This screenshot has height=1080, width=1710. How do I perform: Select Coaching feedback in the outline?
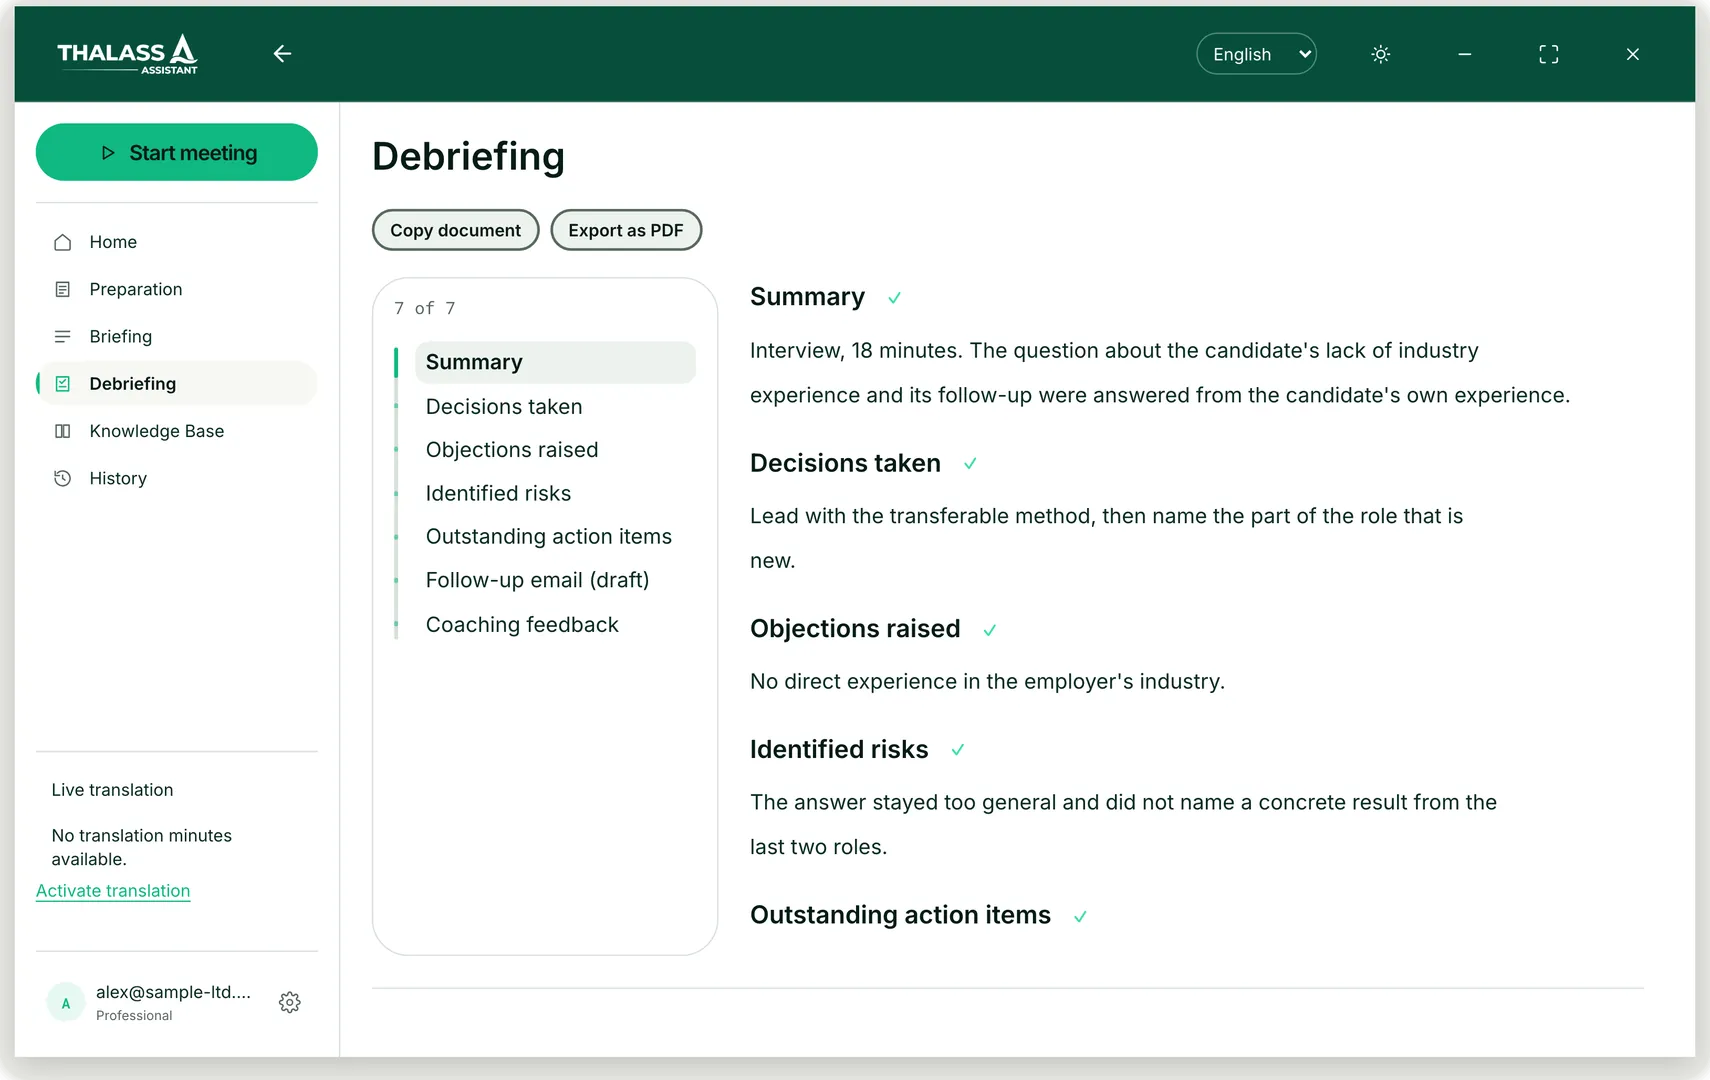[522, 625]
